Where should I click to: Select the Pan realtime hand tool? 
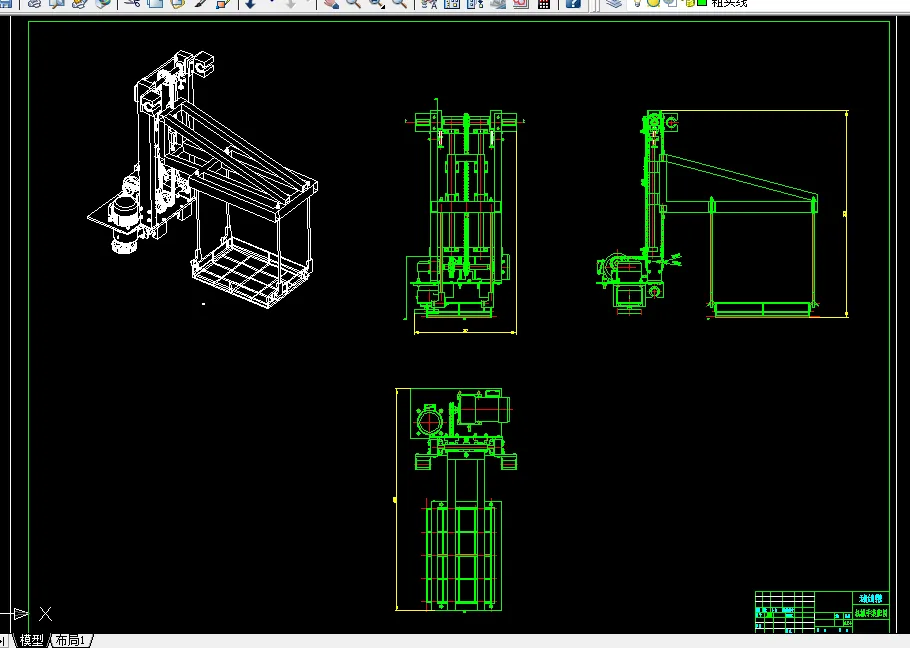(331, 3)
